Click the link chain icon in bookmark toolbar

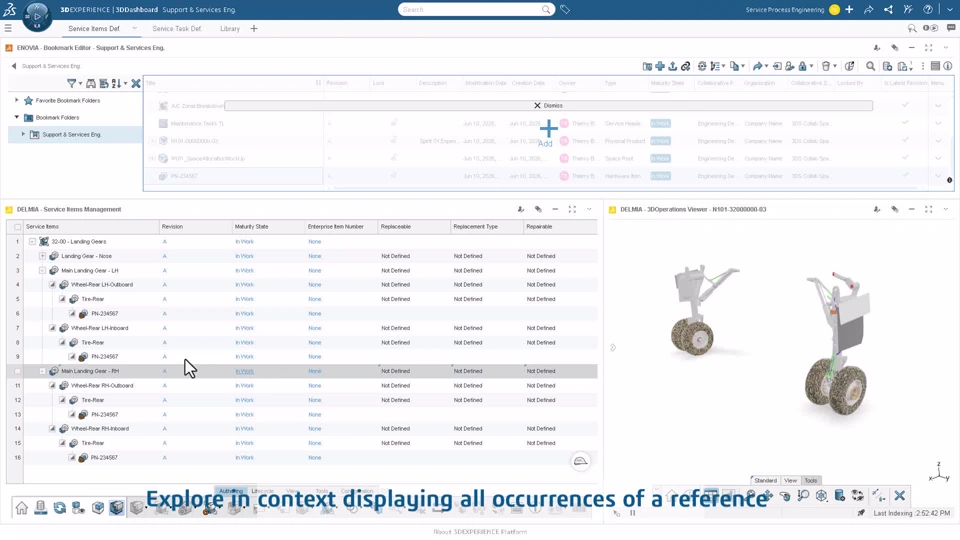click(686, 66)
